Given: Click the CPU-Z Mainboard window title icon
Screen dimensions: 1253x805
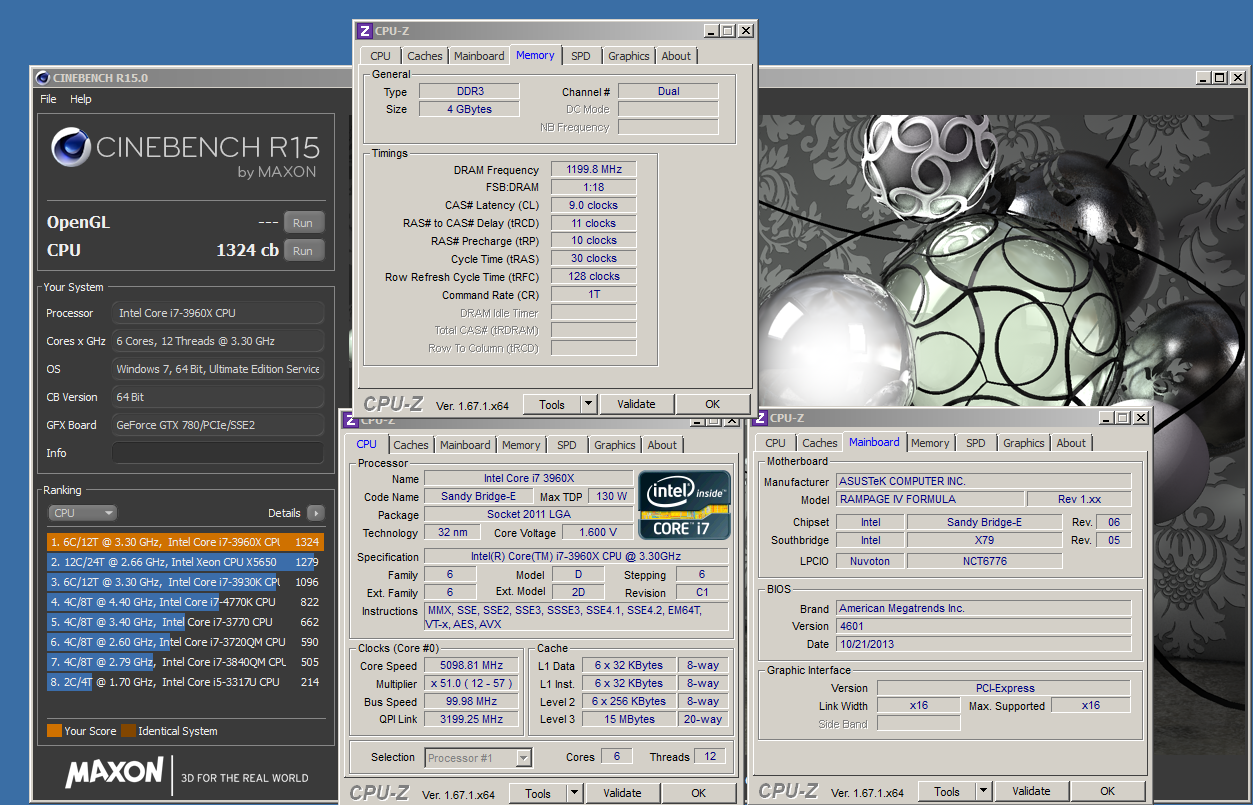Looking at the screenshot, I should coord(761,418).
